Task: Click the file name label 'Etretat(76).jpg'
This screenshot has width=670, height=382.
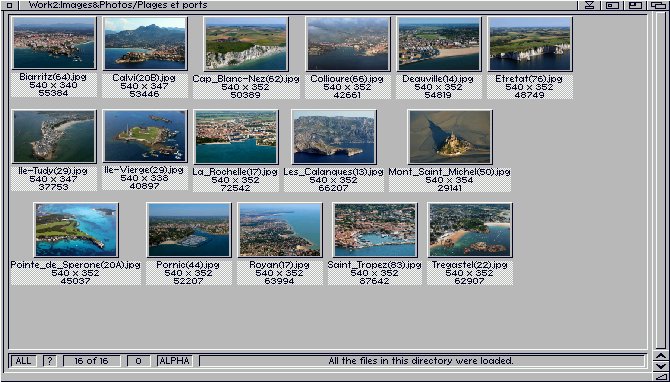Action: 529,79
